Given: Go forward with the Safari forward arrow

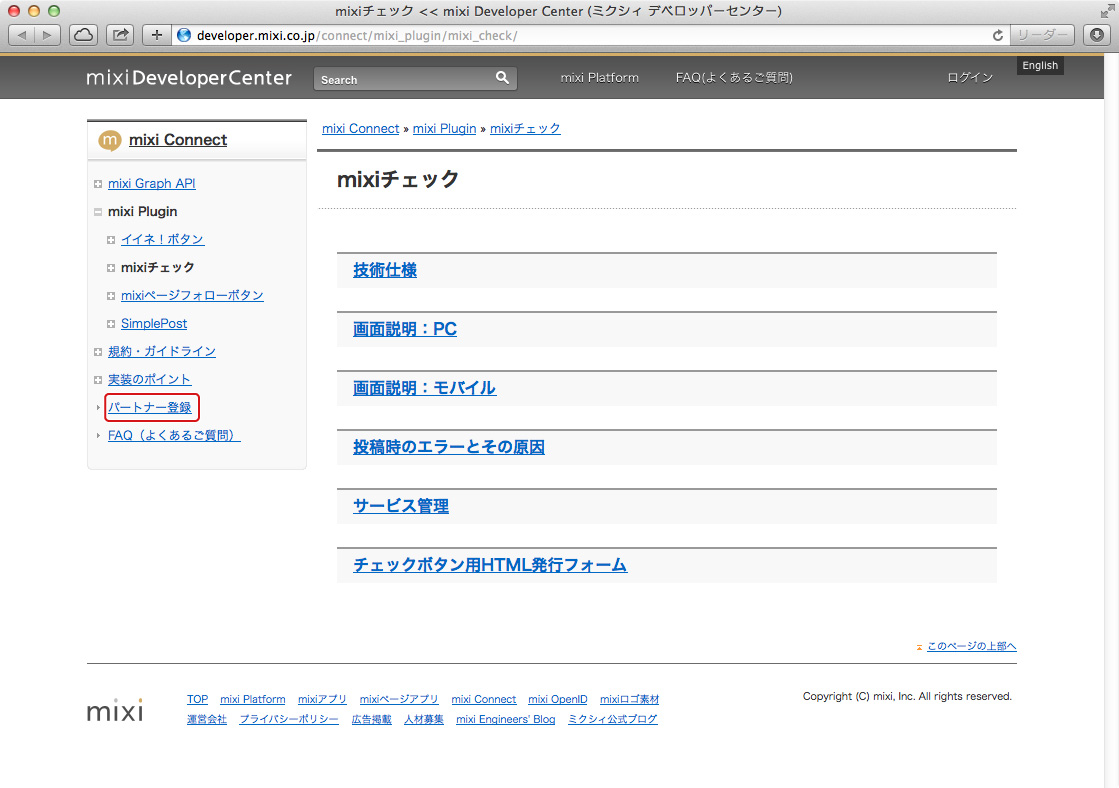Looking at the screenshot, I should coord(47,35).
